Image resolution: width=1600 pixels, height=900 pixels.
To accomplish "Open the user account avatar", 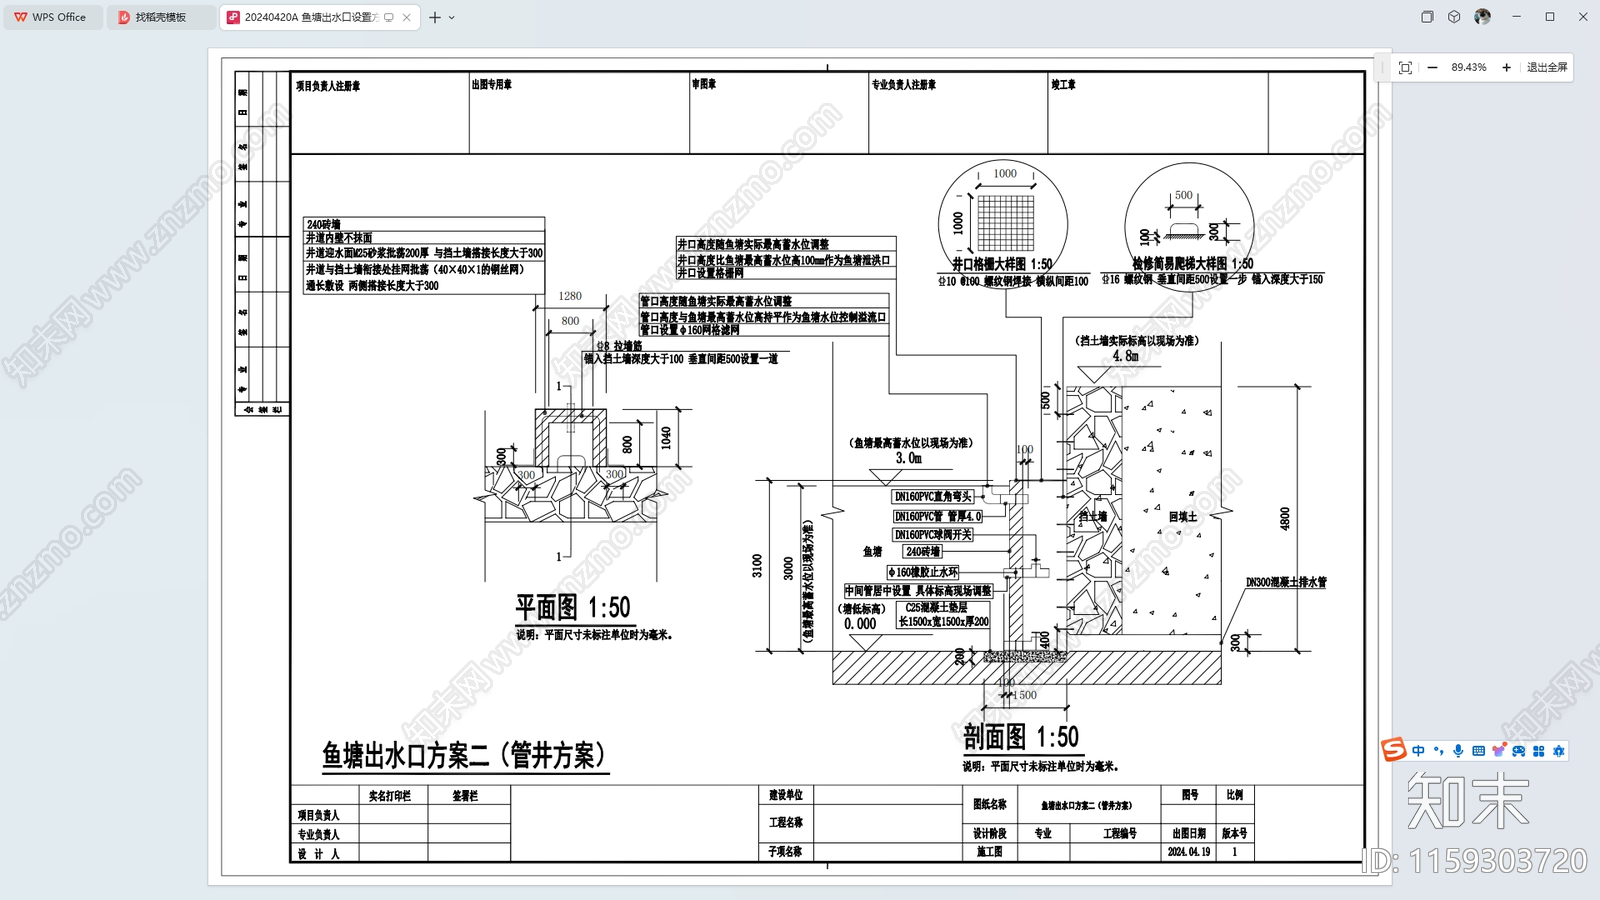I will (1483, 16).
